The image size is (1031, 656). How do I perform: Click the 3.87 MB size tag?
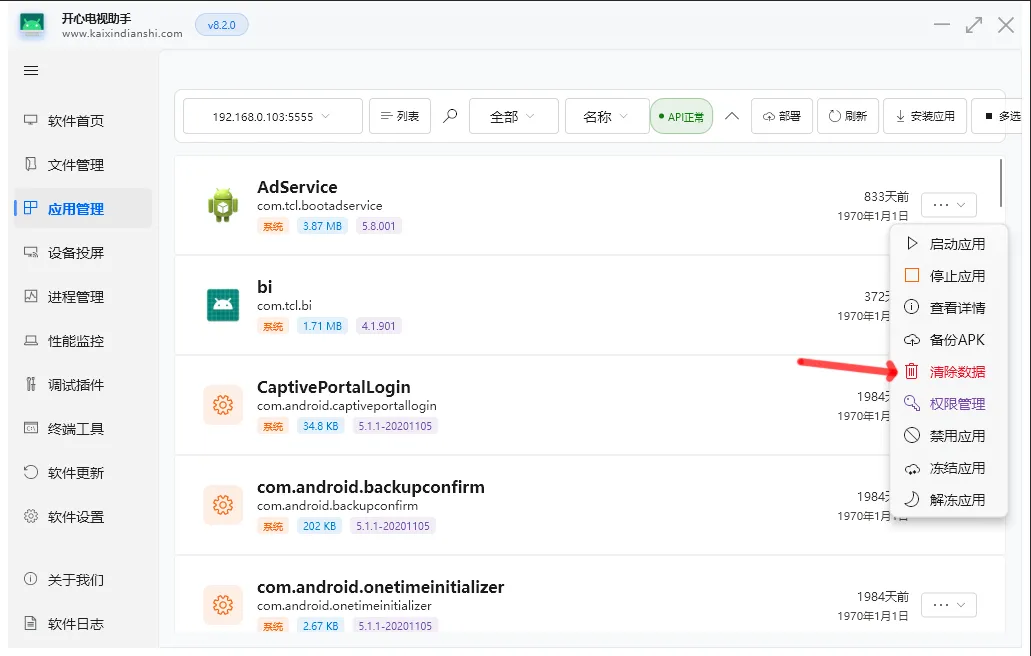(x=322, y=226)
